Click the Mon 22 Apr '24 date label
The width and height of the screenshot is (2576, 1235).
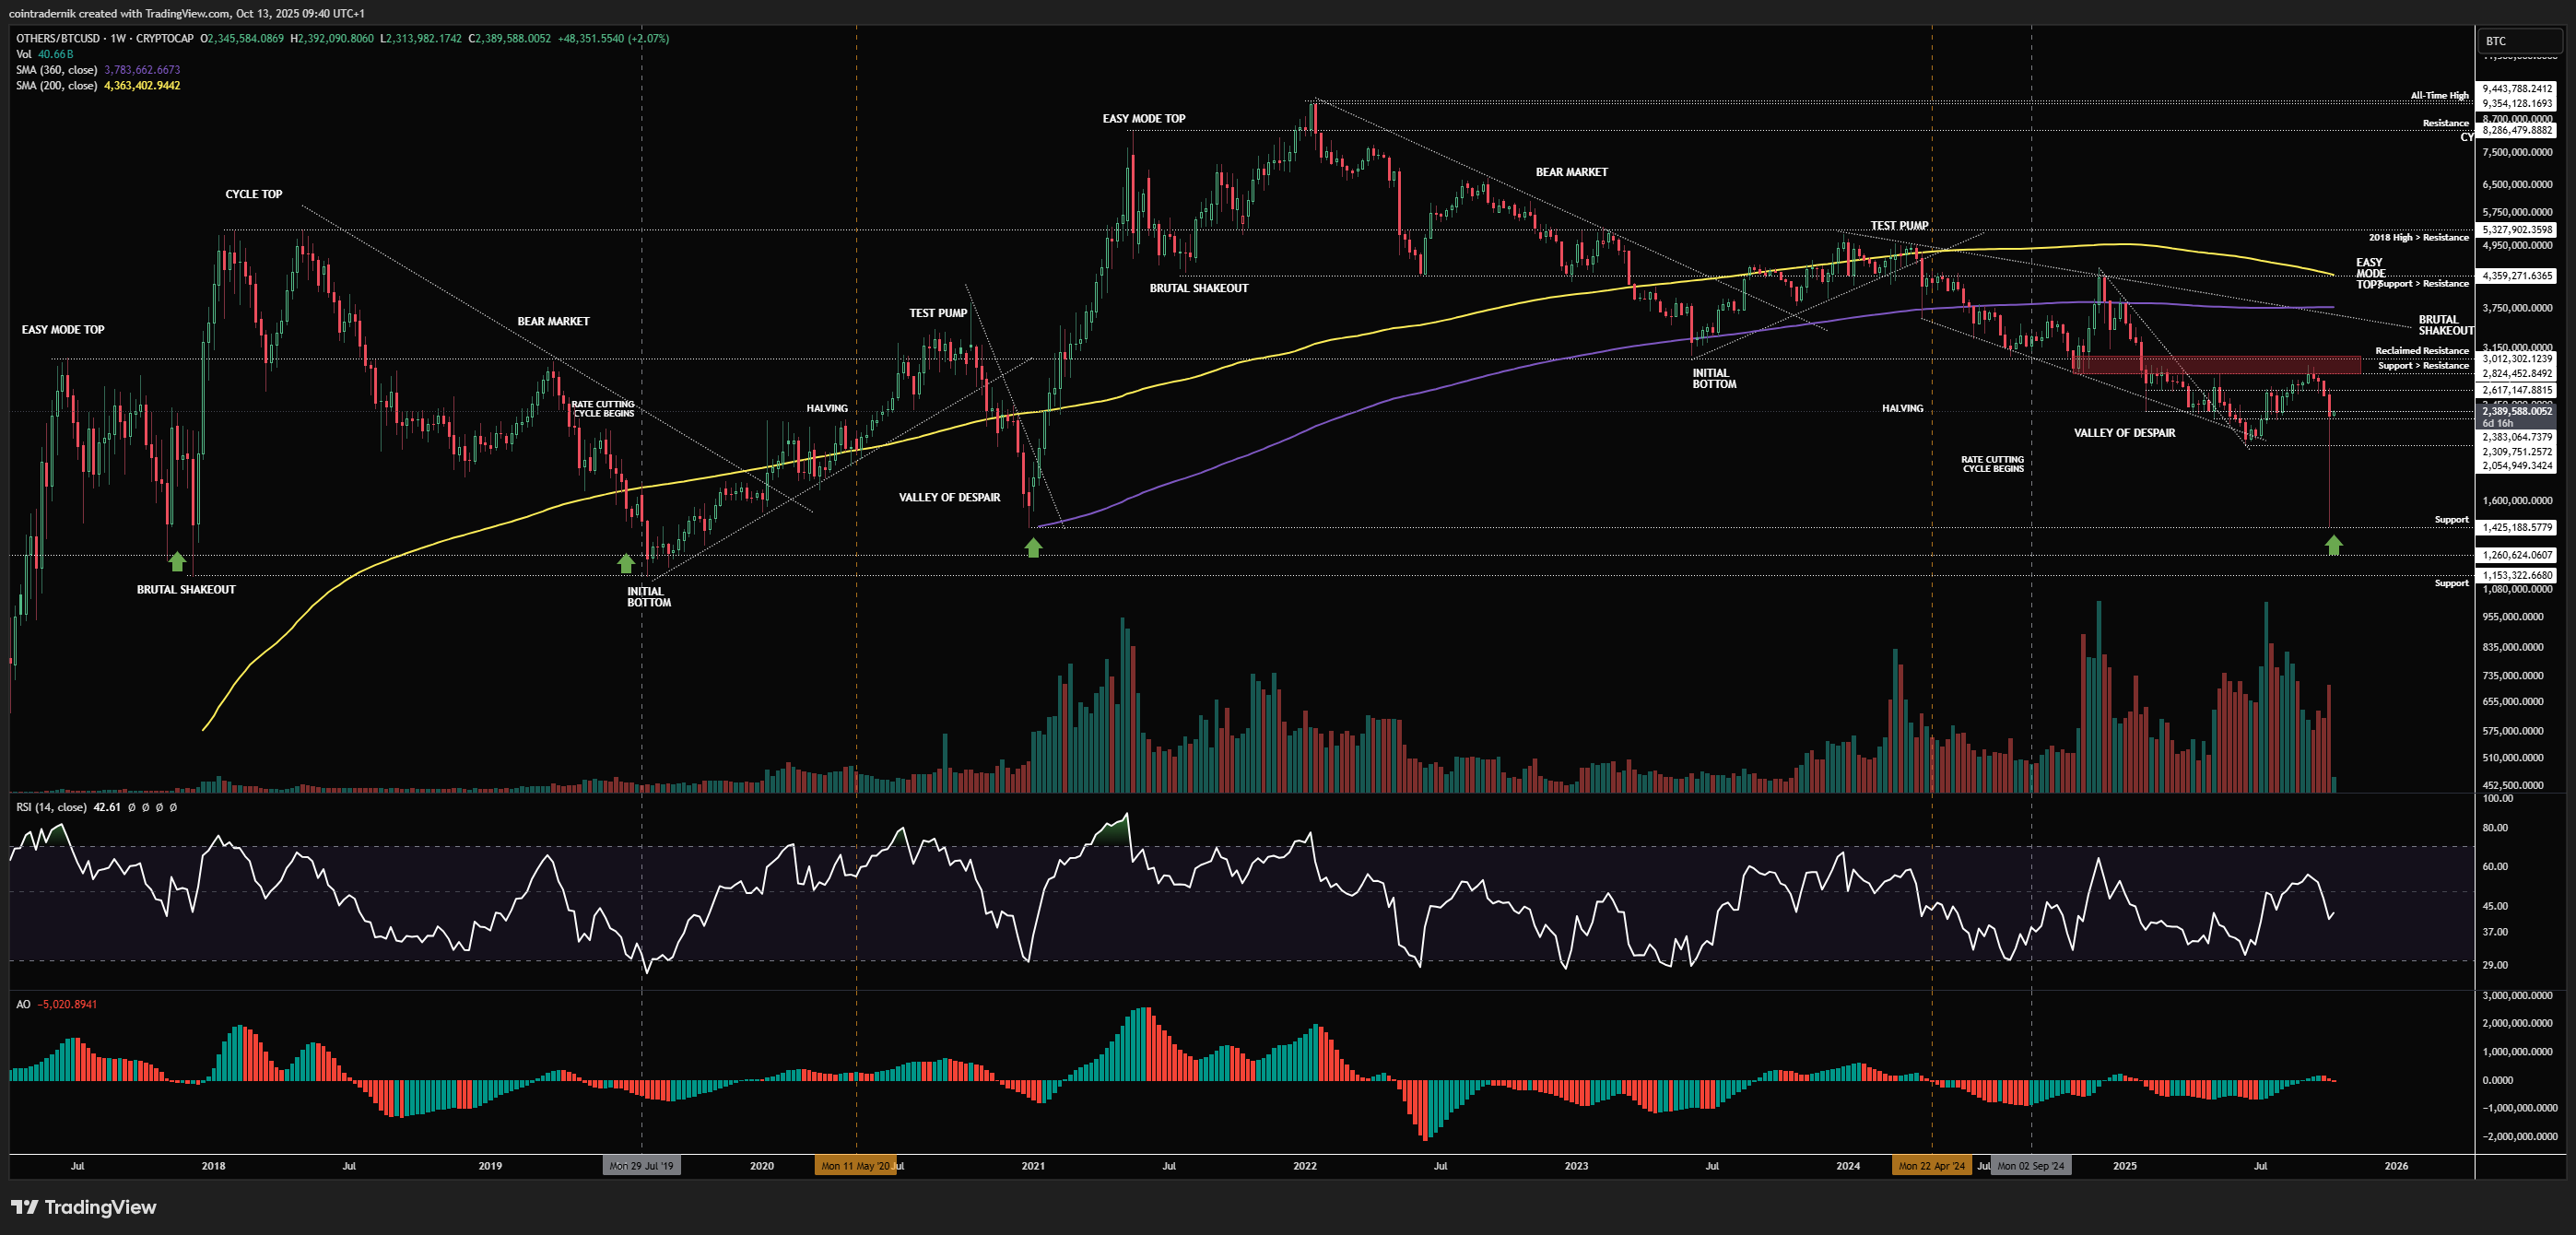(x=1931, y=1166)
